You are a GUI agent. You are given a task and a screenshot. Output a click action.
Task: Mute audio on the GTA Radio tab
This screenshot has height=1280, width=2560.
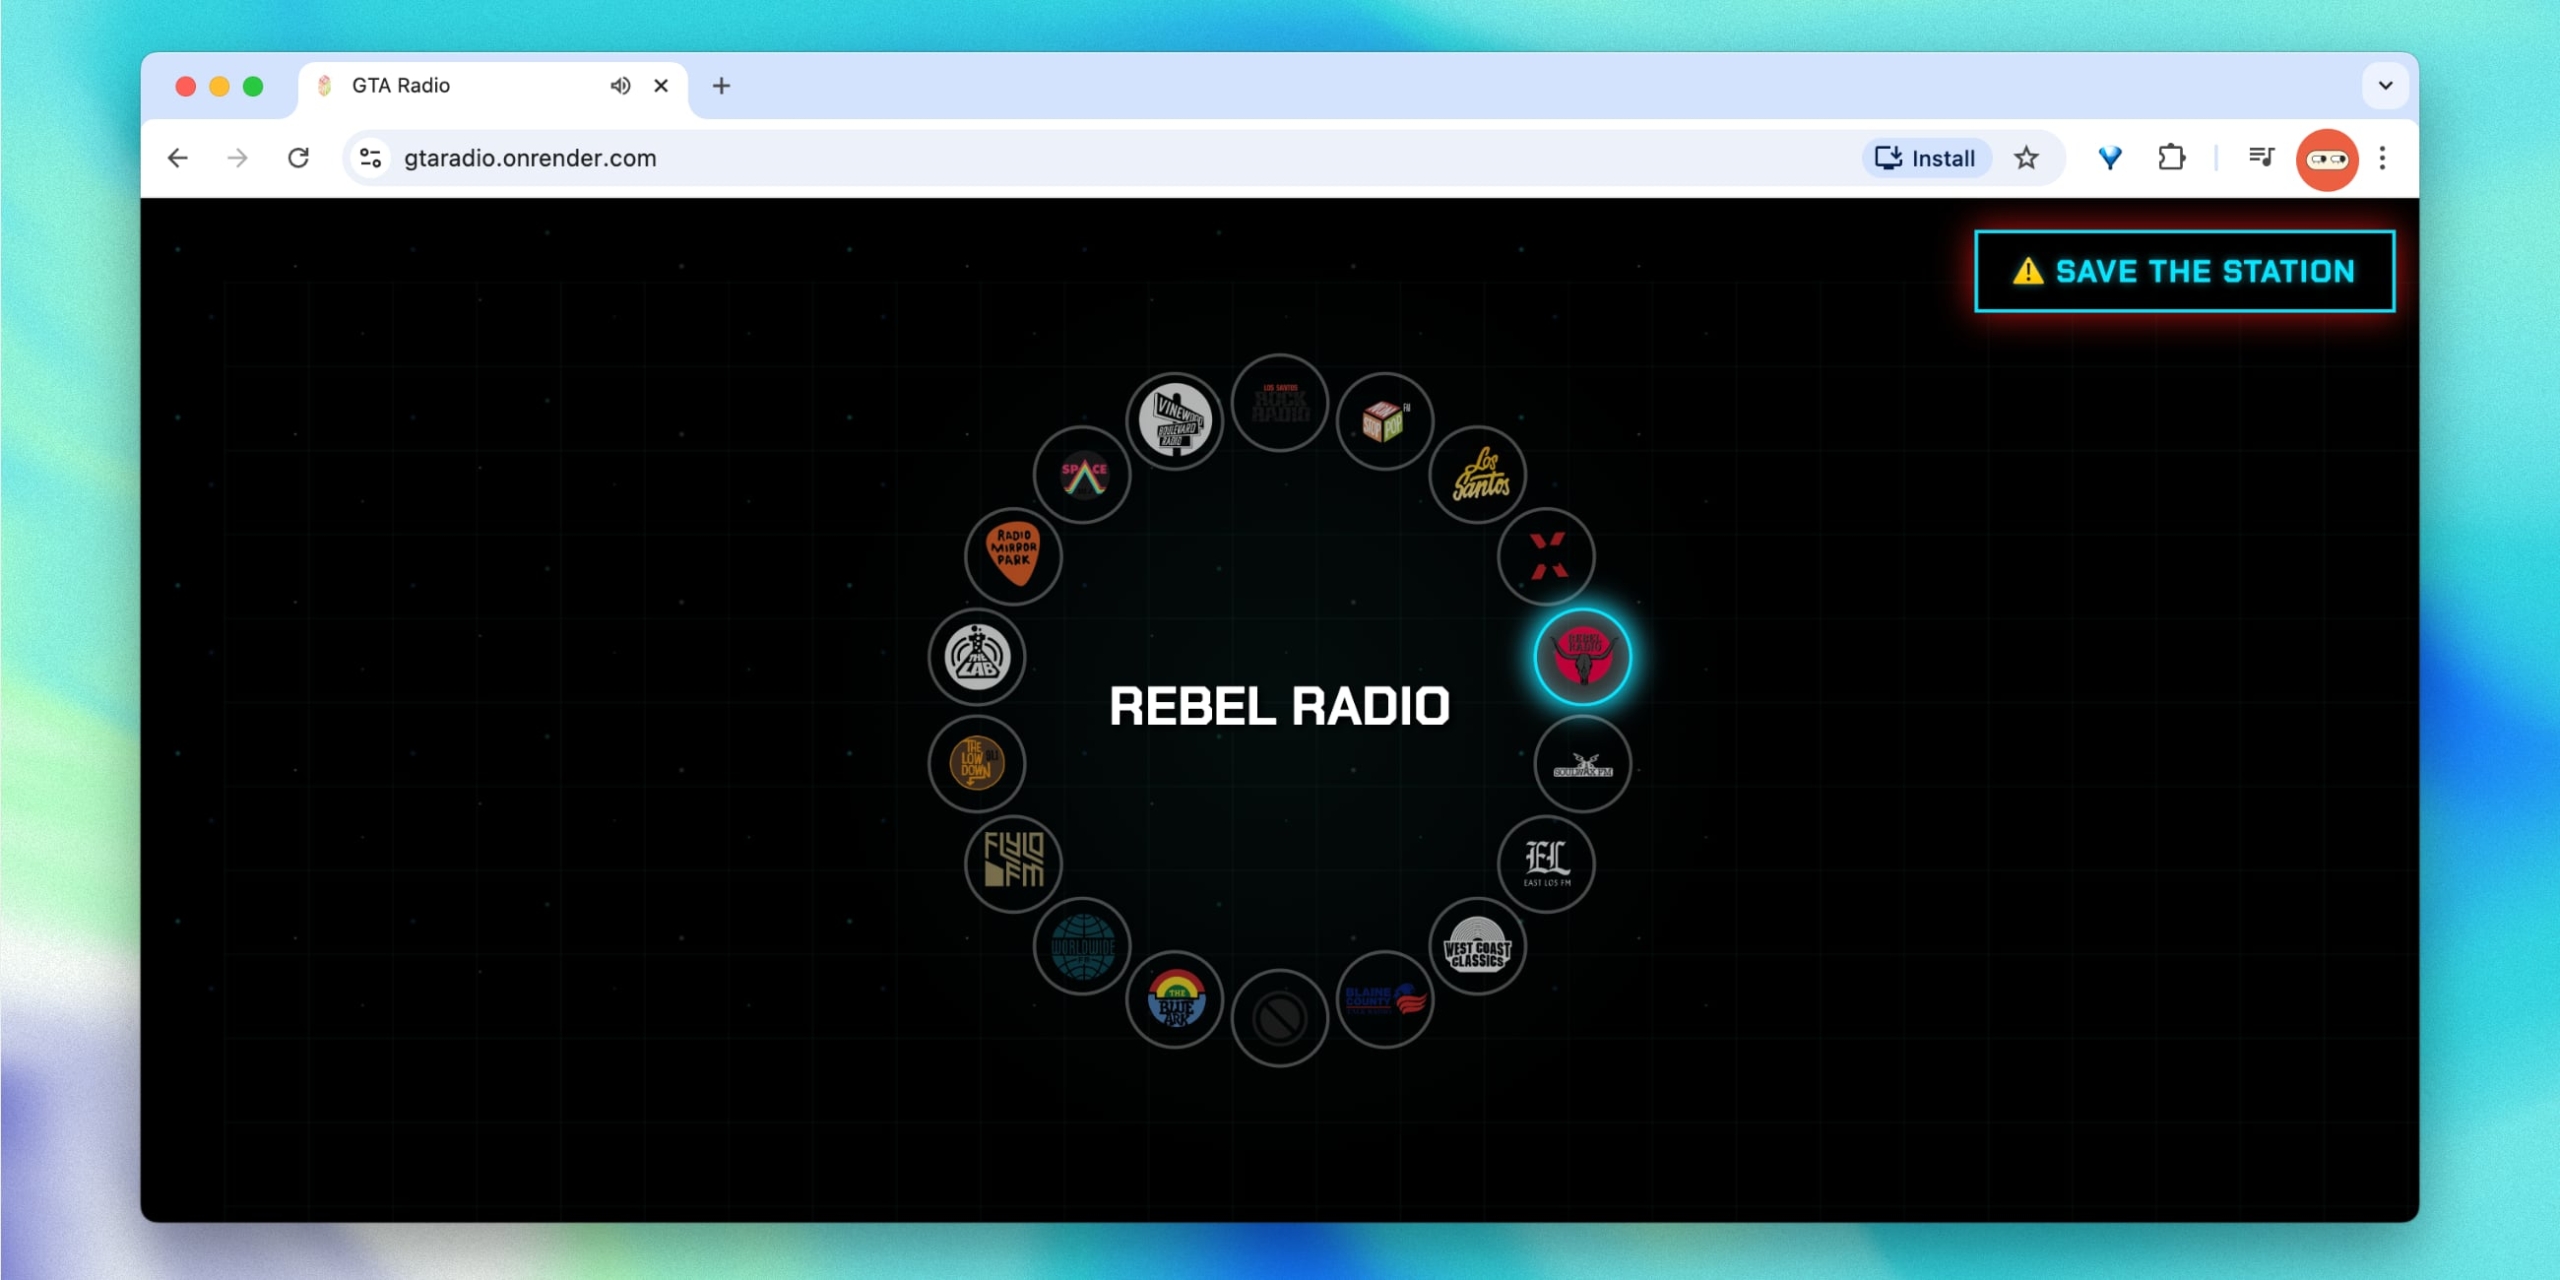click(620, 85)
